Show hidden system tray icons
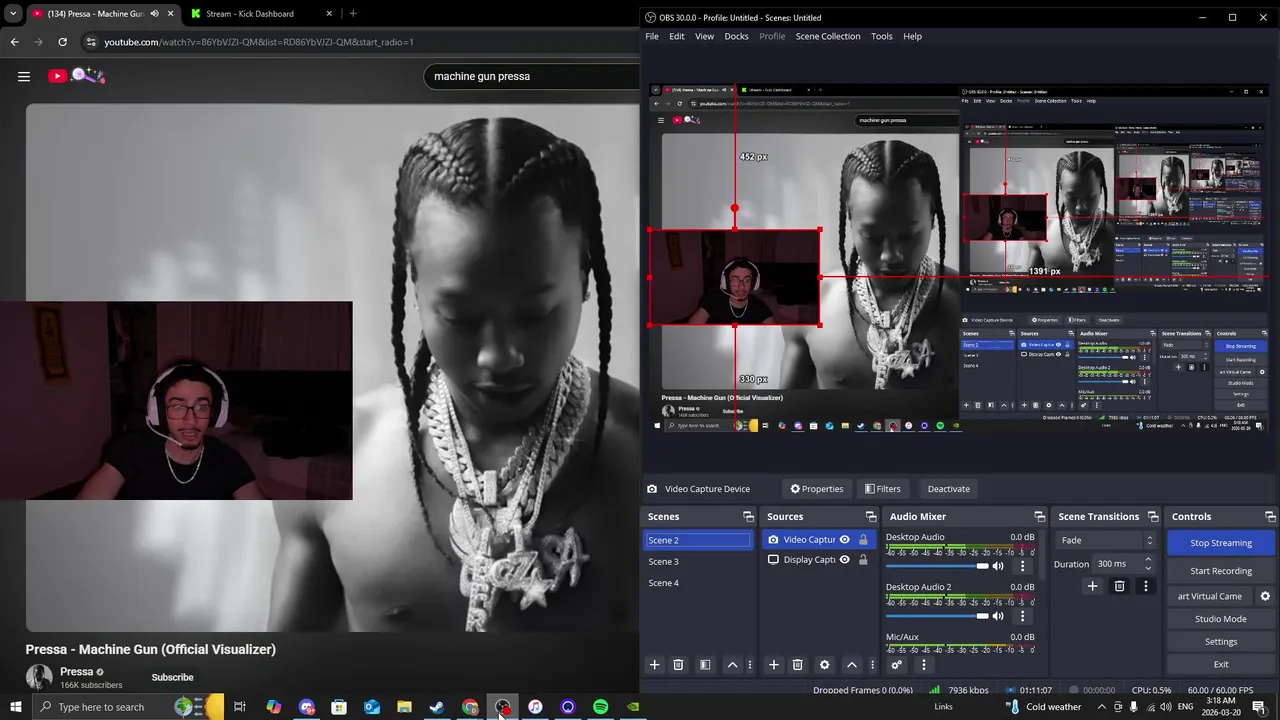The image size is (1280, 720). (1101, 707)
